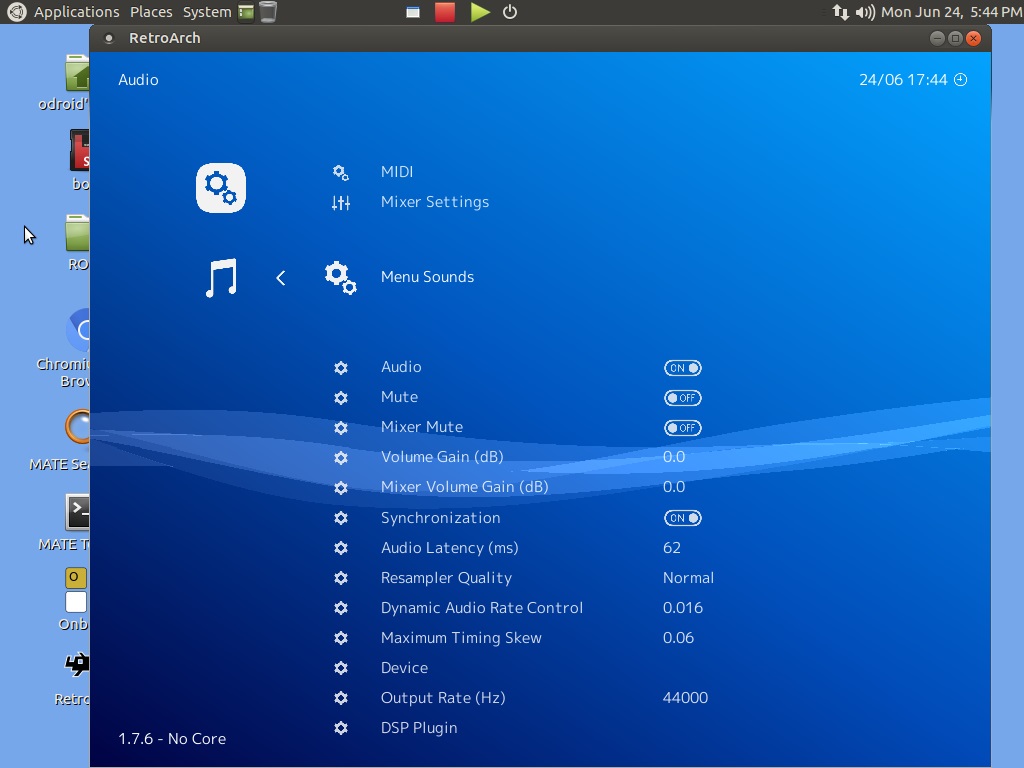Open the DSP Plugin entry

pos(419,728)
